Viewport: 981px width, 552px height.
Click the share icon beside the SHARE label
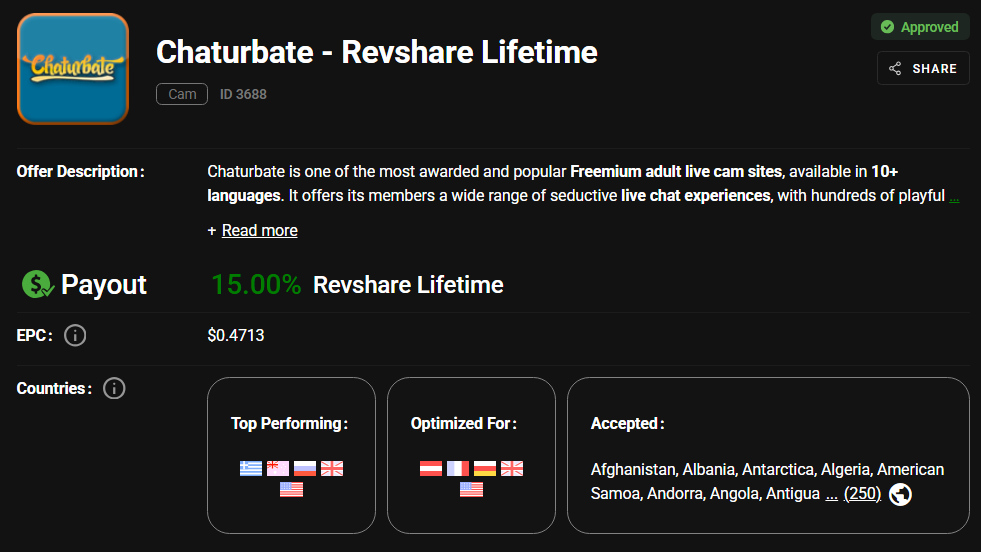tap(895, 68)
